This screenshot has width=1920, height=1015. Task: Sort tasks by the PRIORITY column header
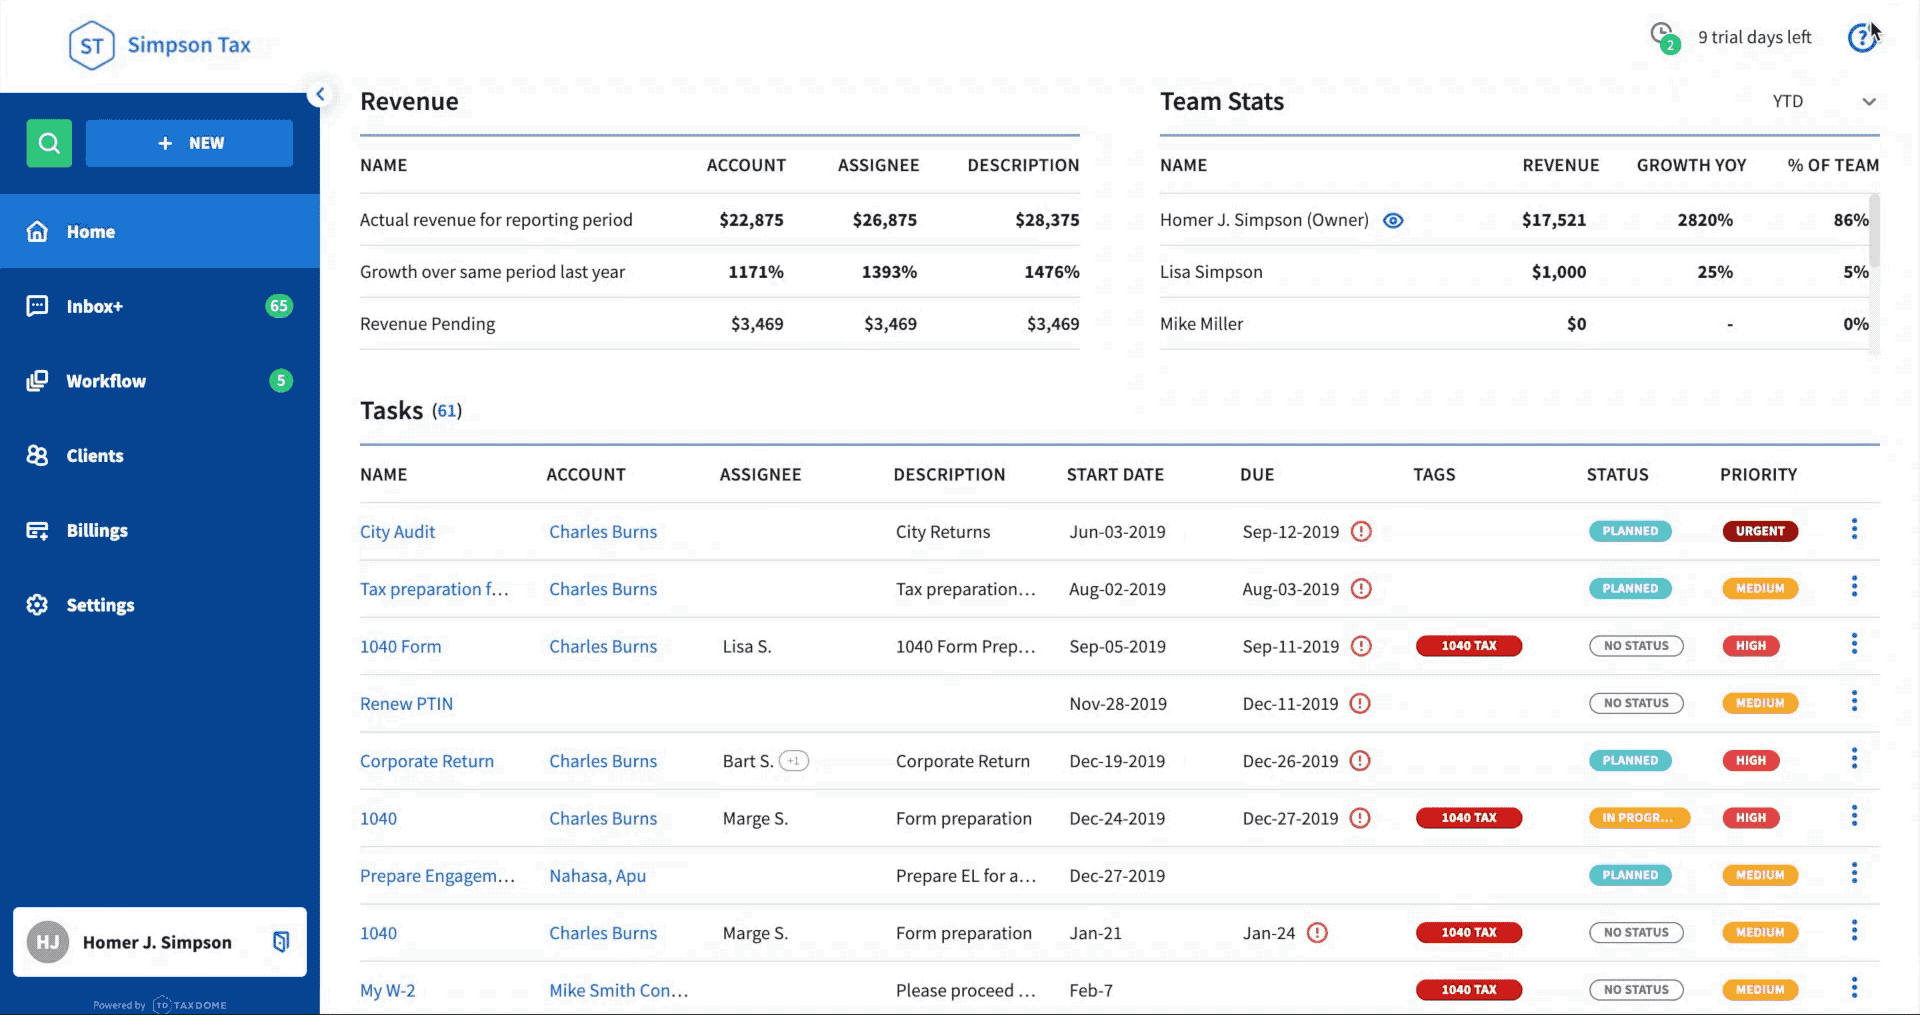point(1758,474)
